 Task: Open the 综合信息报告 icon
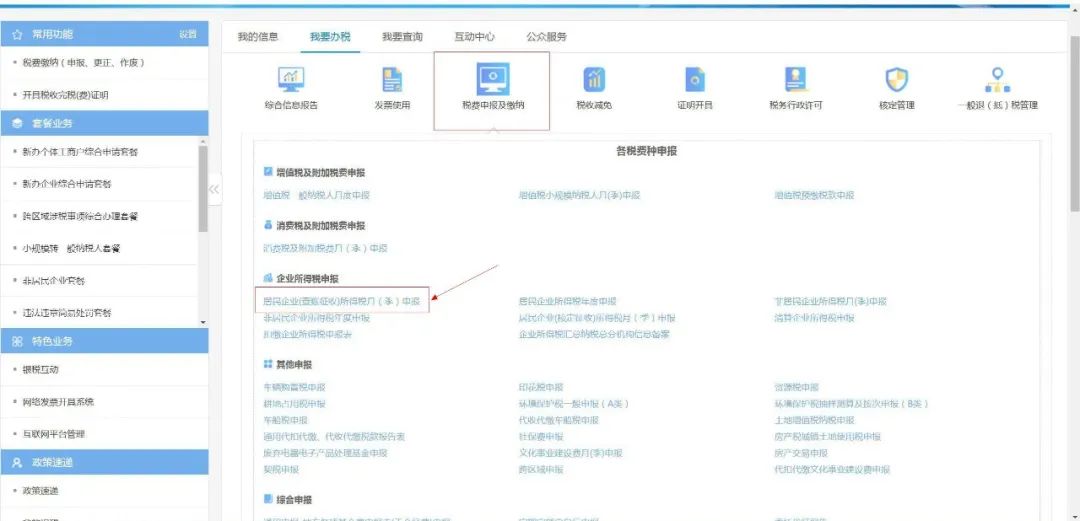tap(291, 79)
